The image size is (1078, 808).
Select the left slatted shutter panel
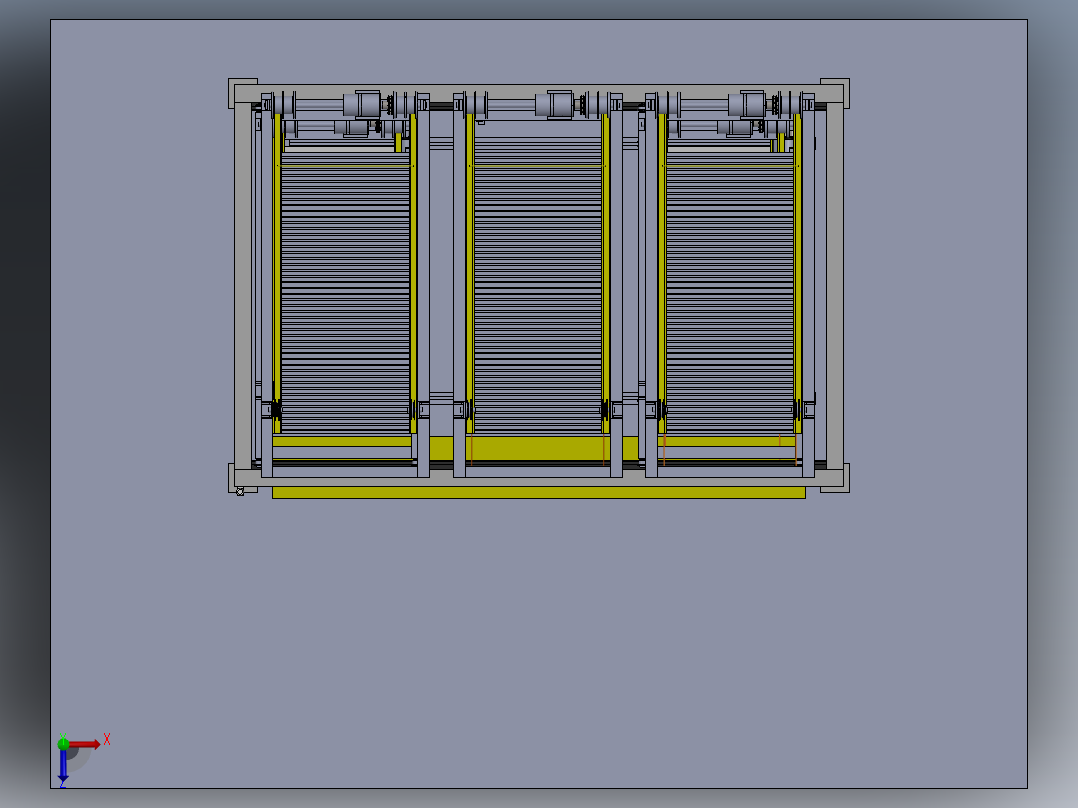(x=345, y=292)
